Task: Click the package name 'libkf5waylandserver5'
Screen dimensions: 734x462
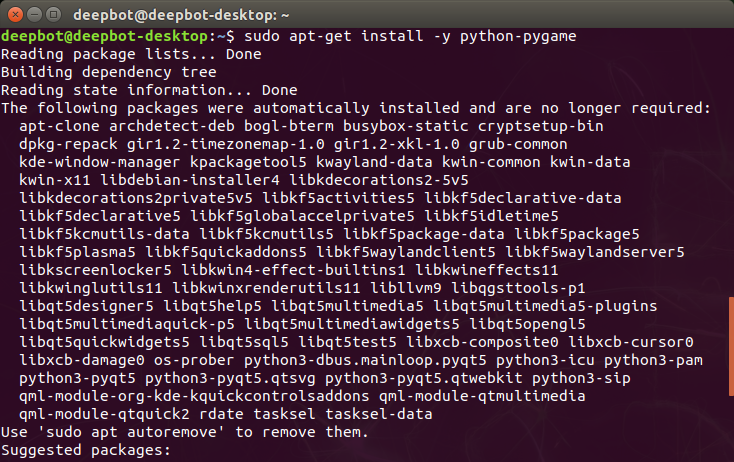Action: (595, 252)
